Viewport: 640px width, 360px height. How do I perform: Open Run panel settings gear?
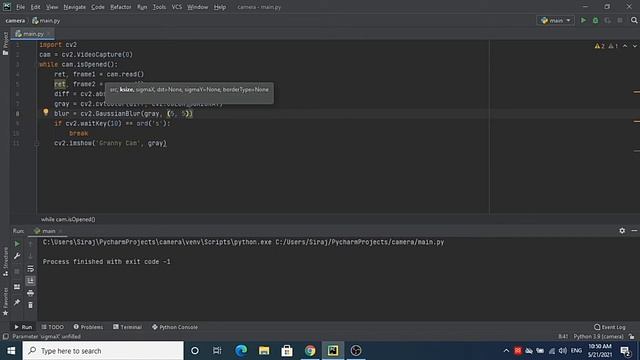pos(622,231)
